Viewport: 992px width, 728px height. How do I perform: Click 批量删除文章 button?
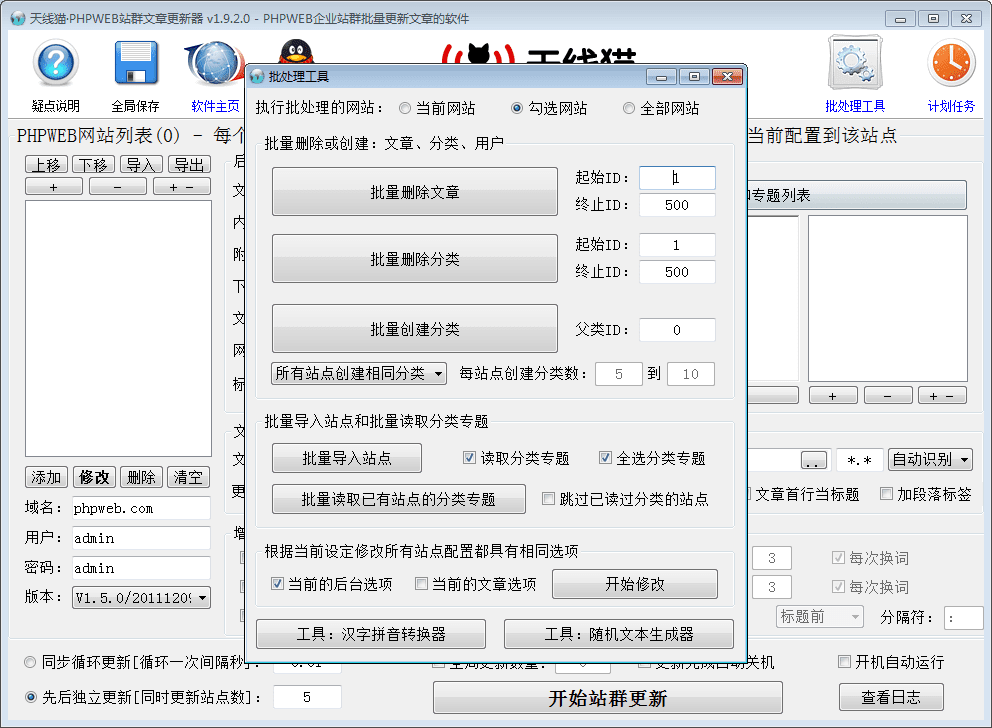415,192
